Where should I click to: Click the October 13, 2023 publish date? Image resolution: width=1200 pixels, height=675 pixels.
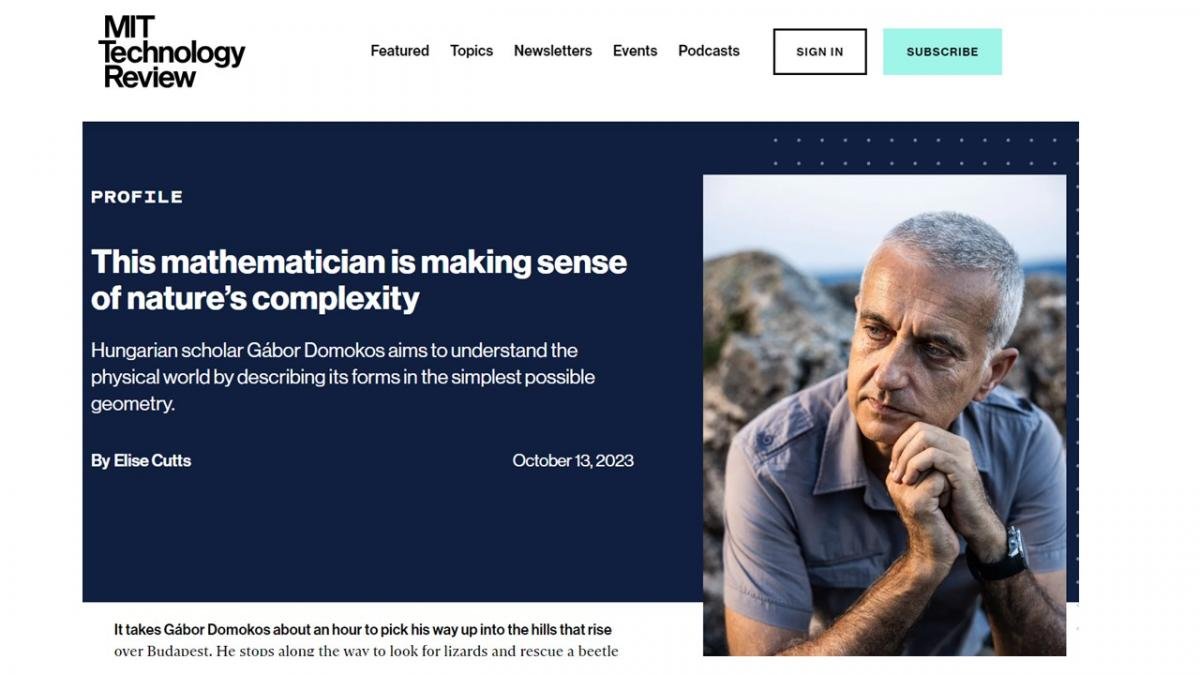click(x=573, y=461)
